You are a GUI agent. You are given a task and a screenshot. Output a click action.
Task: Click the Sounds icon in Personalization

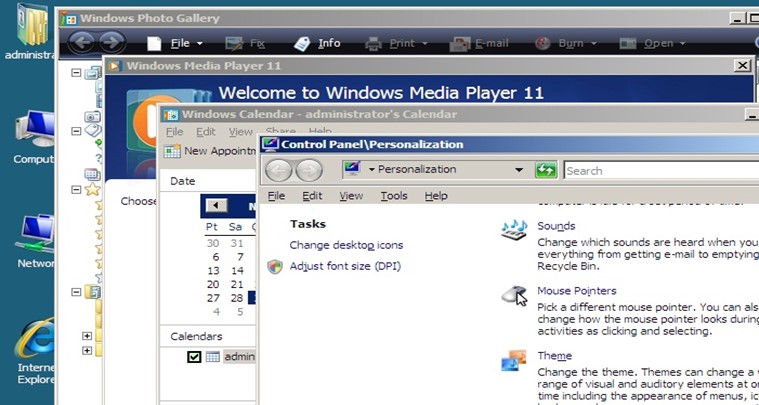point(514,231)
